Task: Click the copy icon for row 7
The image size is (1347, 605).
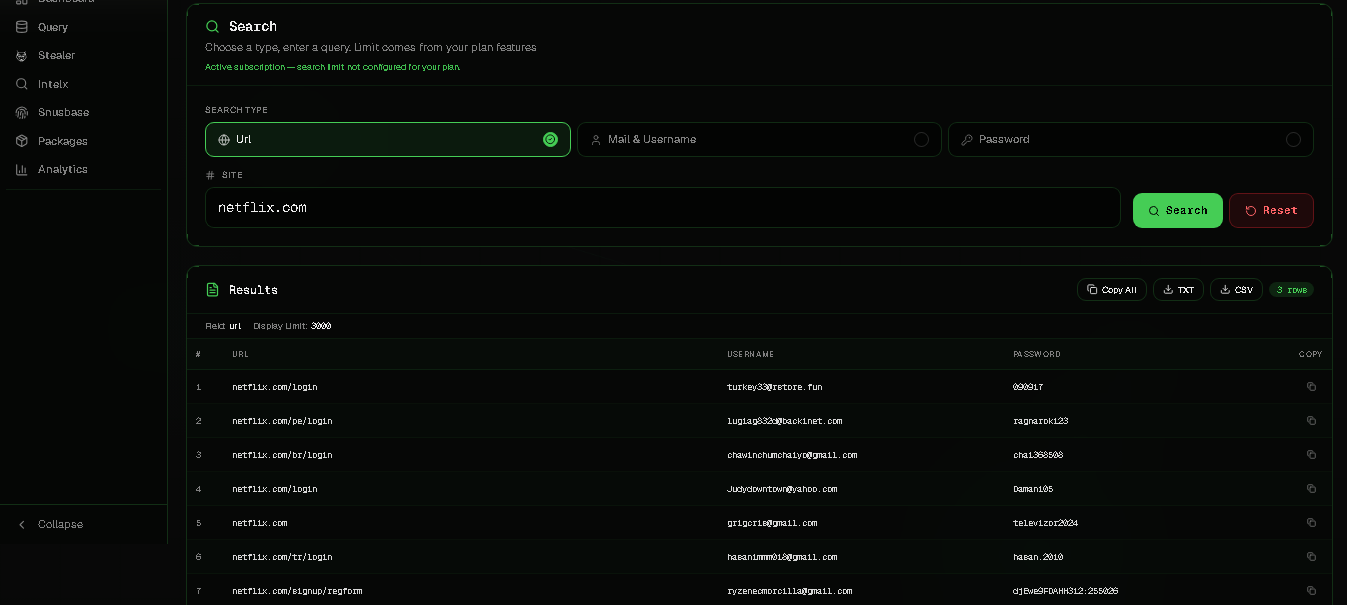Action: [1311, 591]
